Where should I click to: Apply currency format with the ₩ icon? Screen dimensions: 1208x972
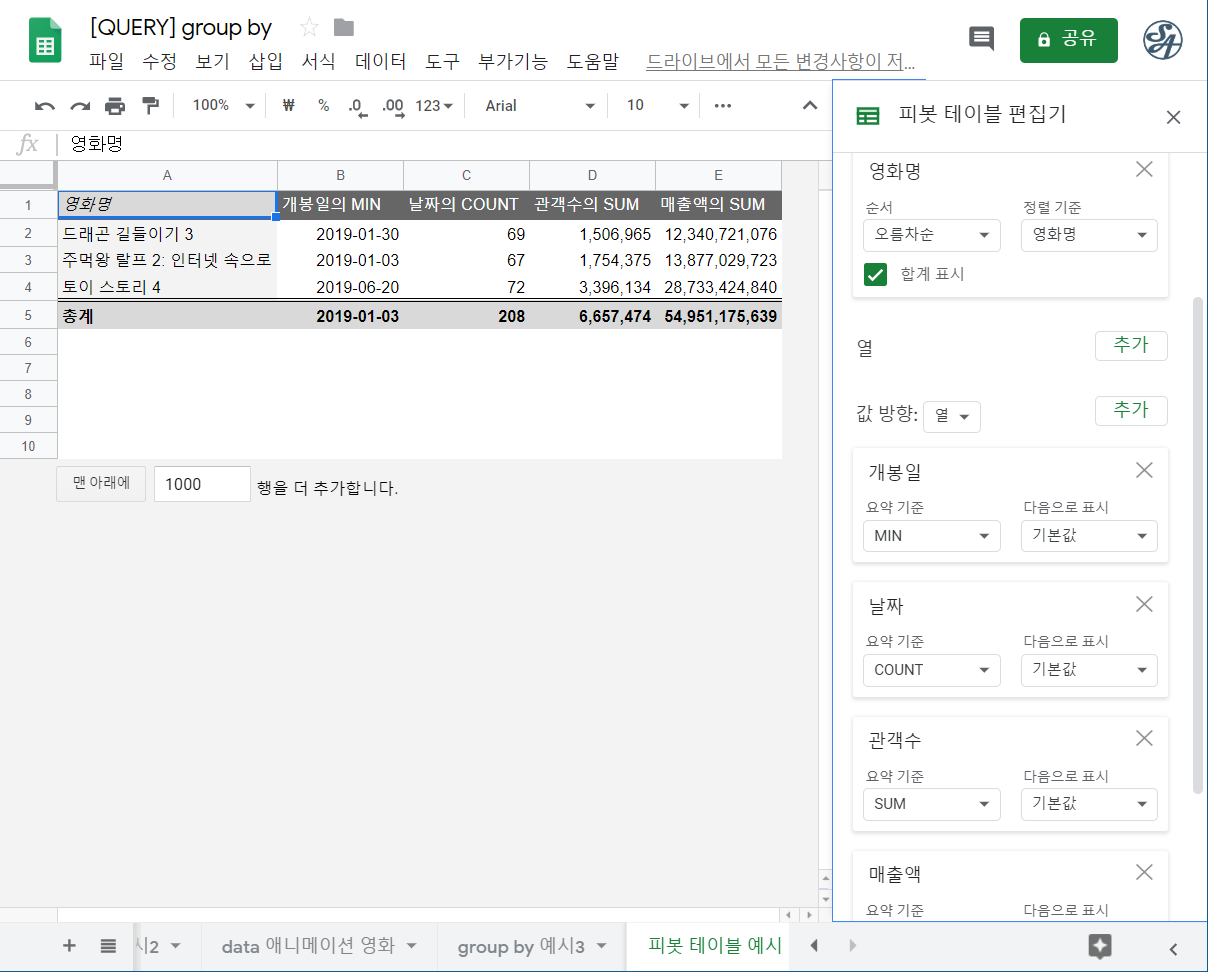[288, 105]
